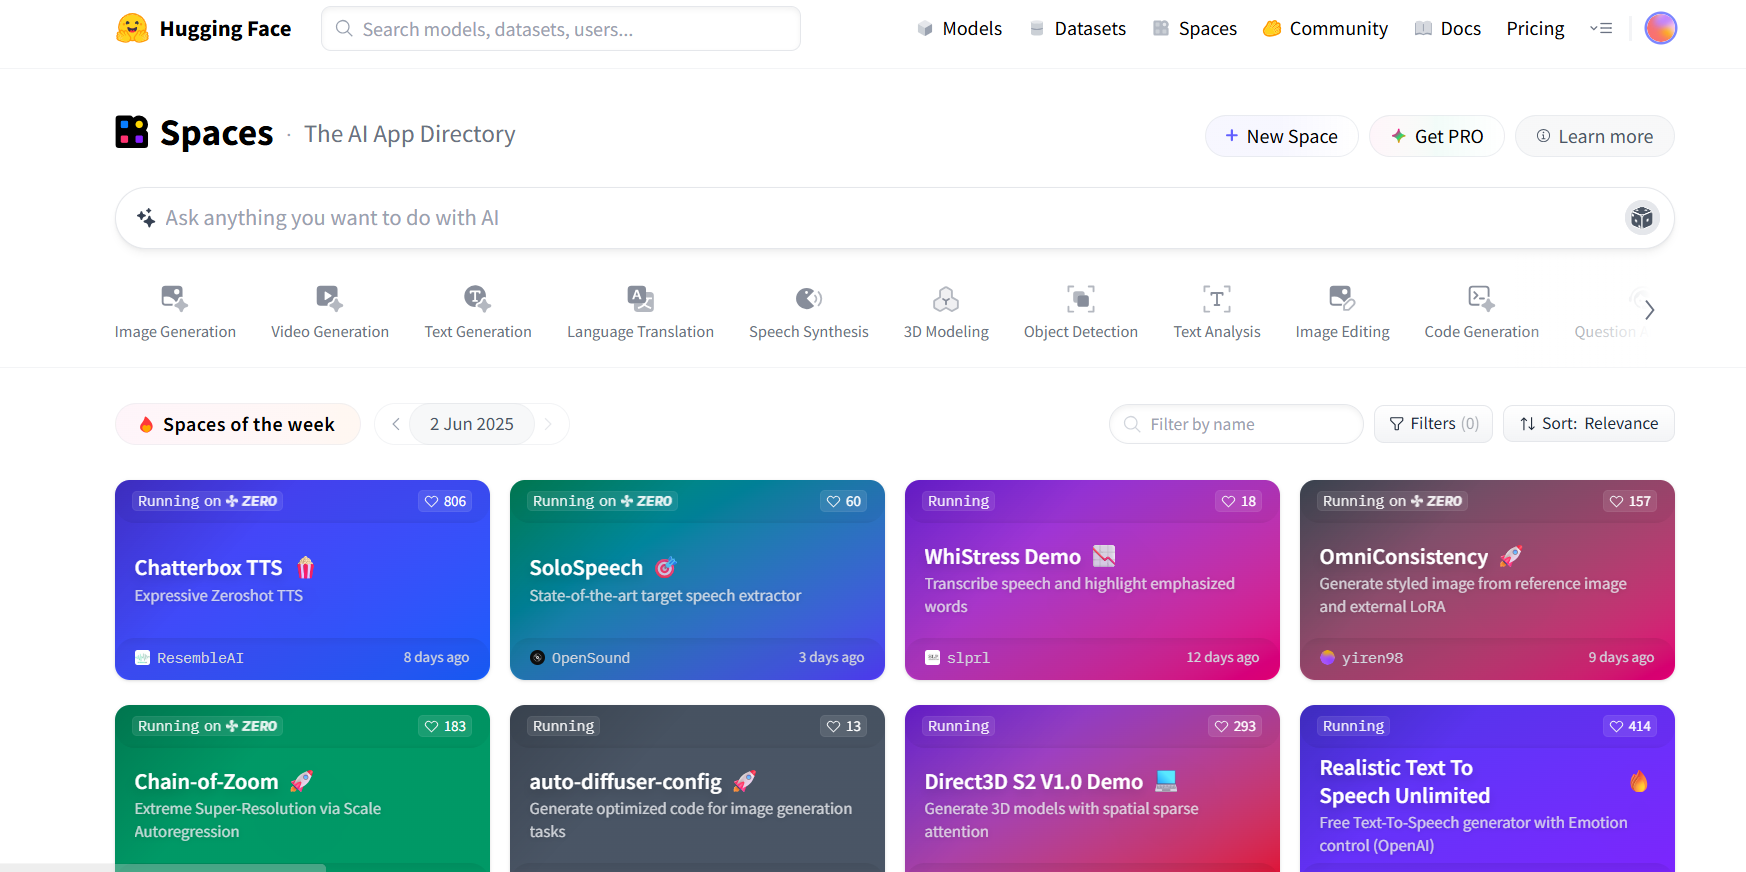Click the dice icon in AI search bar
This screenshot has width=1746, height=872.
[x=1642, y=218]
